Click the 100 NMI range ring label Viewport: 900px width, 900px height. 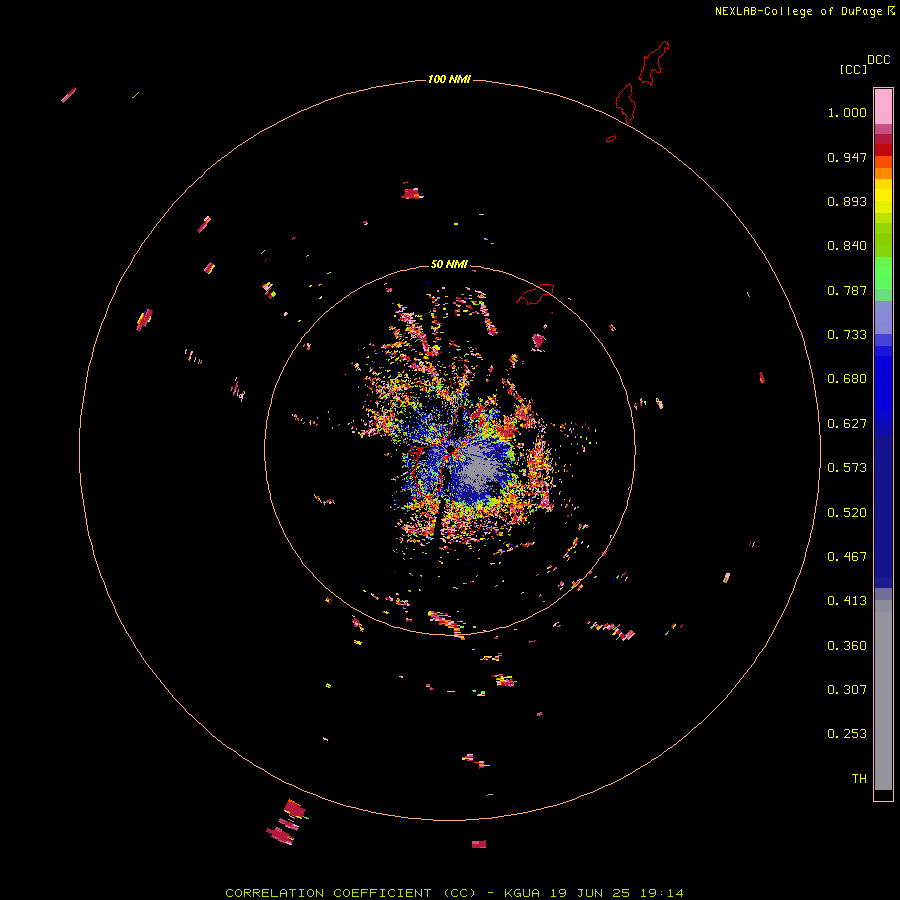click(449, 79)
